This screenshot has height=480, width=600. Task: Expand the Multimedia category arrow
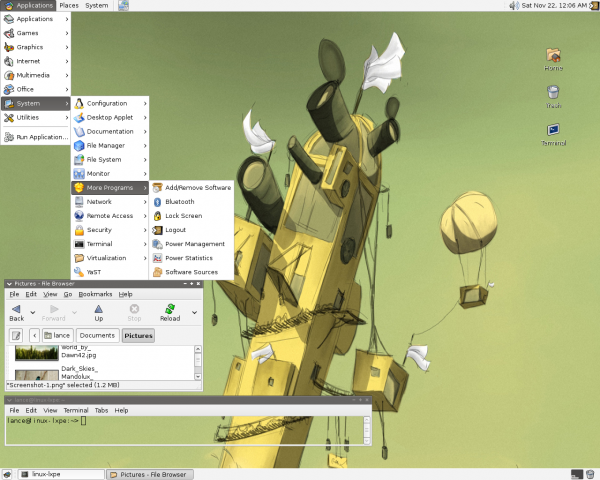[67, 75]
